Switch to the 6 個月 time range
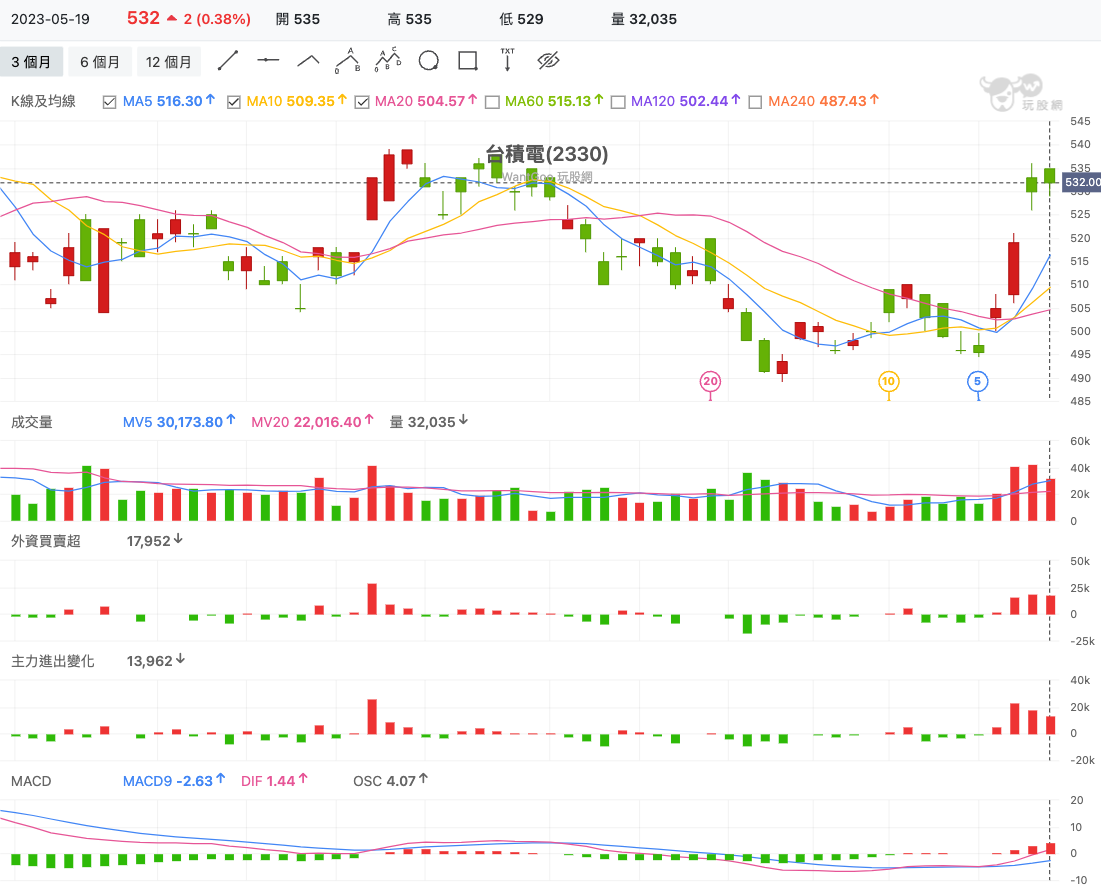 pyautogui.click(x=100, y=62)
